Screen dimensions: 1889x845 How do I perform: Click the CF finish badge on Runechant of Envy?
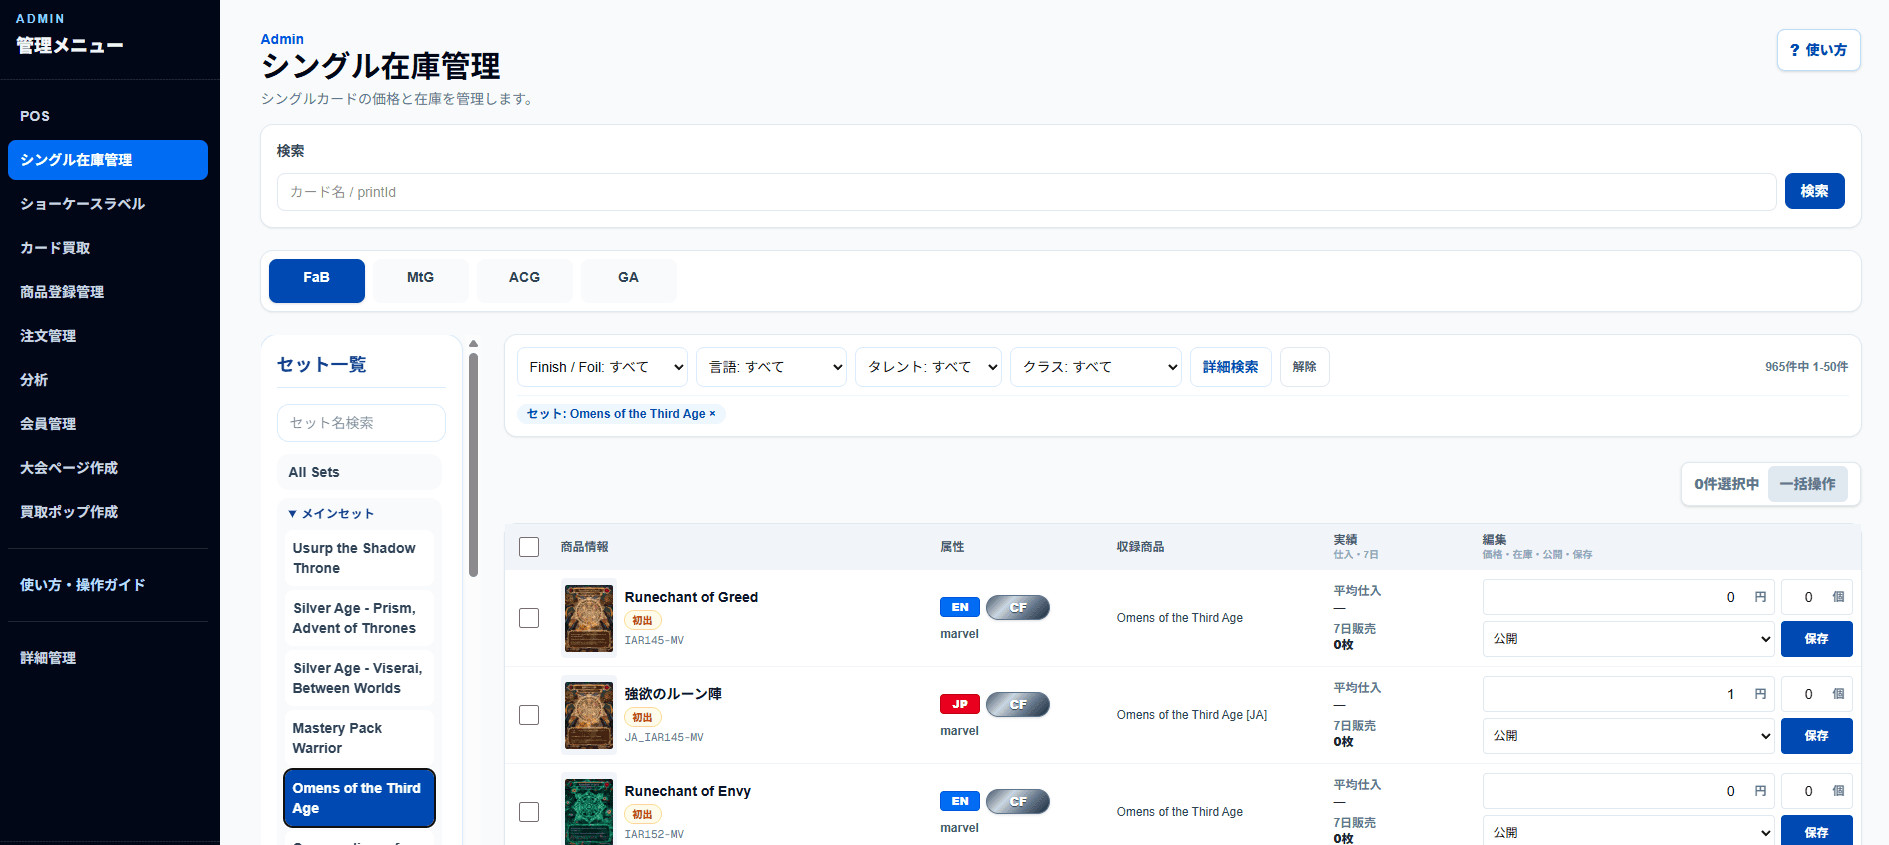[x=1018, y=801]
